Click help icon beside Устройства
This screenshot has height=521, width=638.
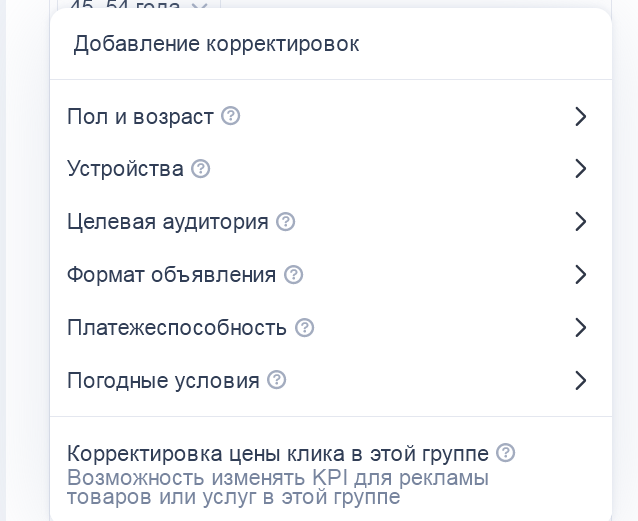click(201, 169)
